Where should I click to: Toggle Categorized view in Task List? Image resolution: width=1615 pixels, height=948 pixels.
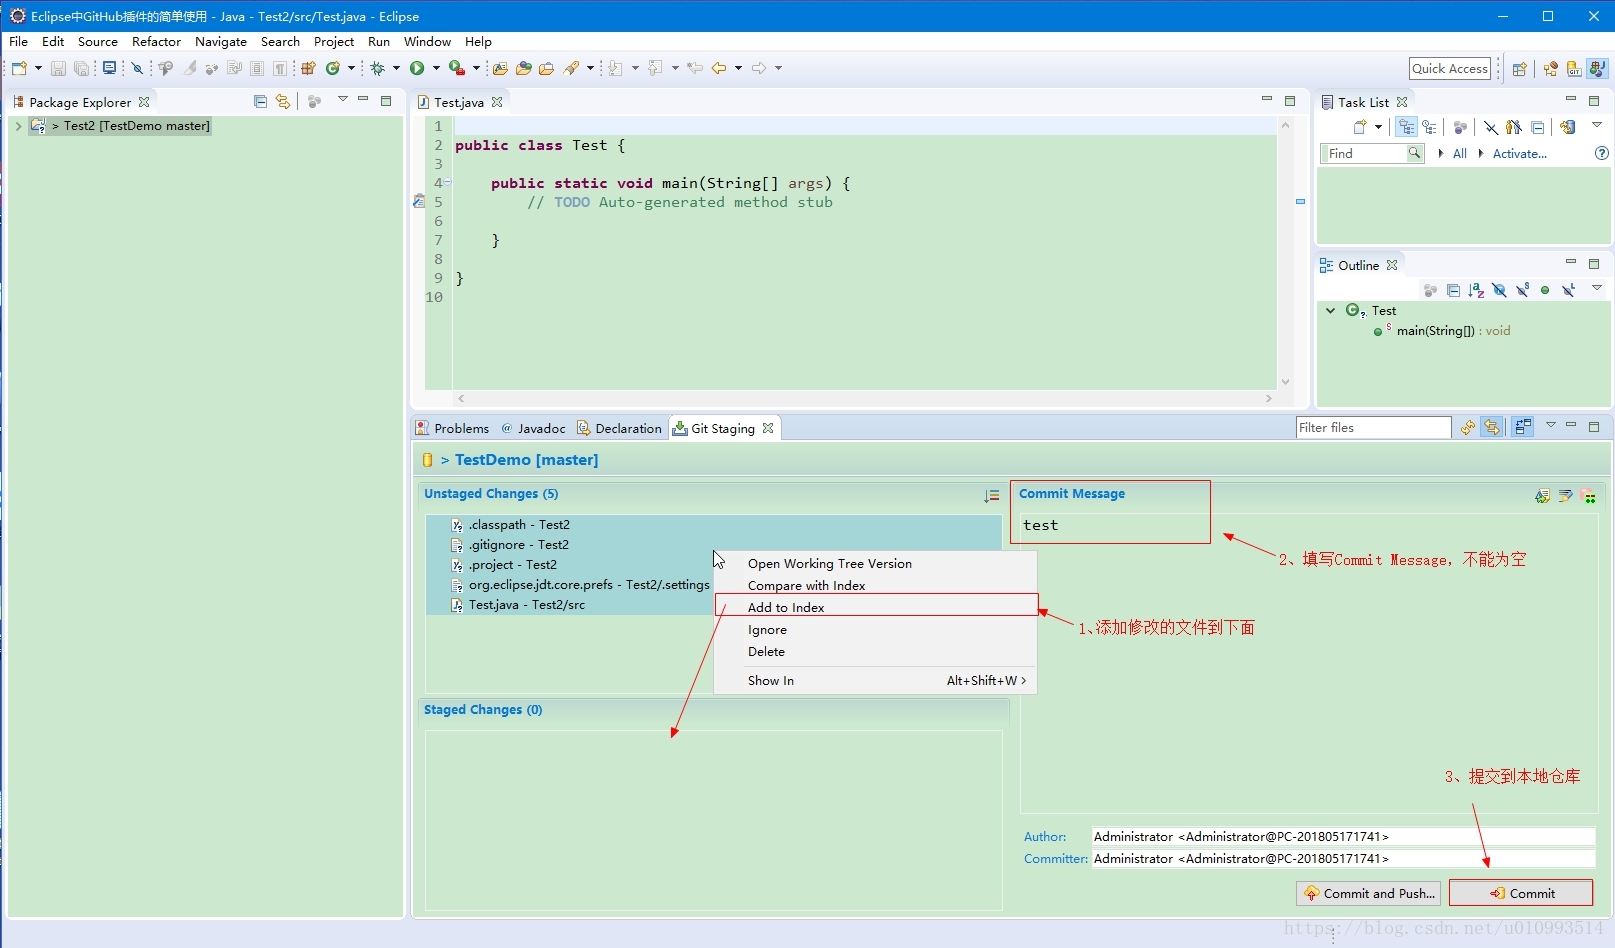tap(1407, 127)
